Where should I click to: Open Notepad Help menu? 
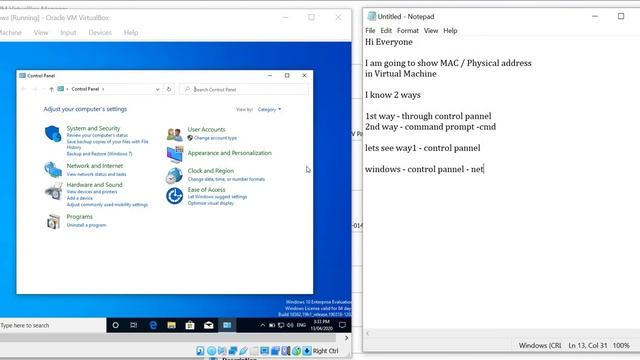pos(450,31)
